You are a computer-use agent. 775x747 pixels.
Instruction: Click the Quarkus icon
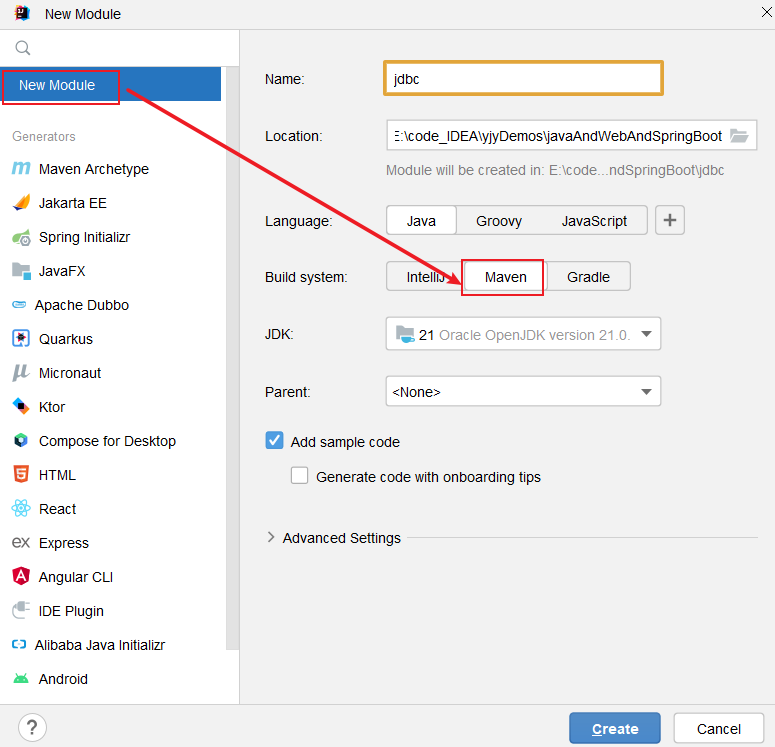(21, 339)
